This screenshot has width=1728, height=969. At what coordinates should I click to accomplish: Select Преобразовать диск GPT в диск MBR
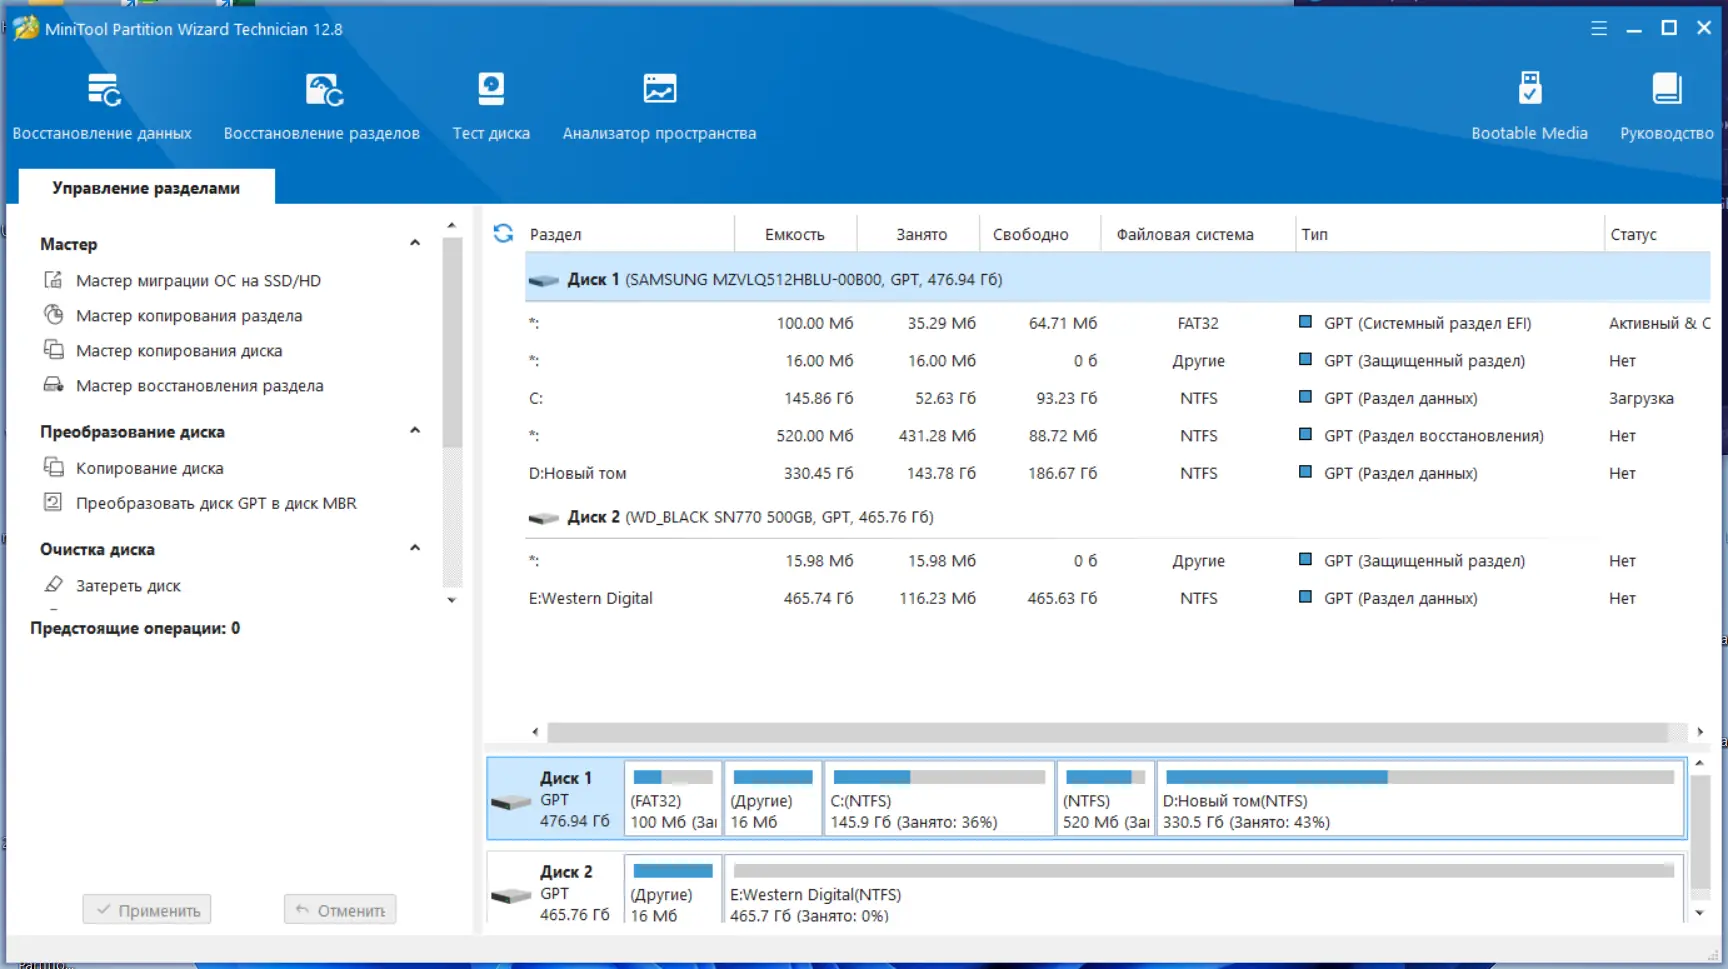[x=217, y=503]
